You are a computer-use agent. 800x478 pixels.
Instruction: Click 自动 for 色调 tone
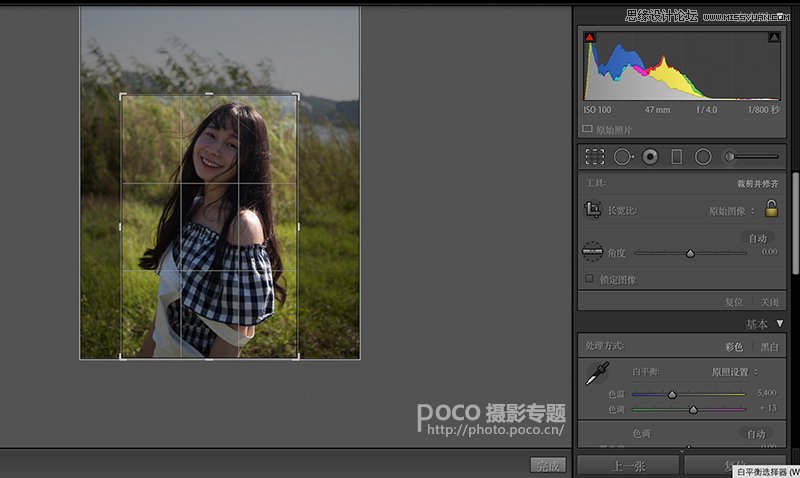[x=756, y=434]
